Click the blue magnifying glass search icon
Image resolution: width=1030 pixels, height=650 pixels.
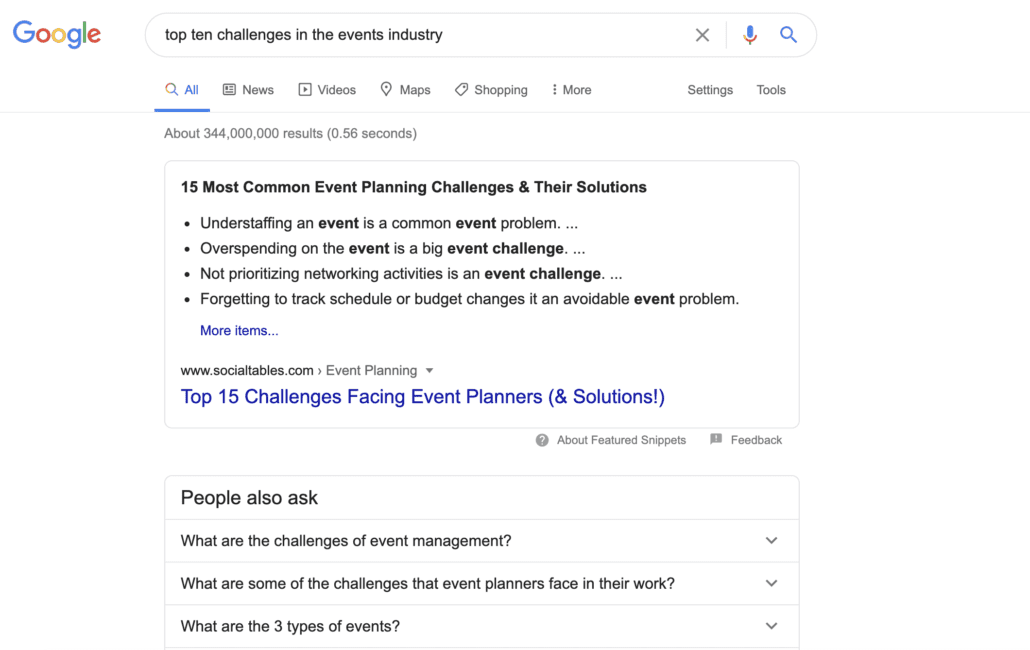[x=788, y=35]
